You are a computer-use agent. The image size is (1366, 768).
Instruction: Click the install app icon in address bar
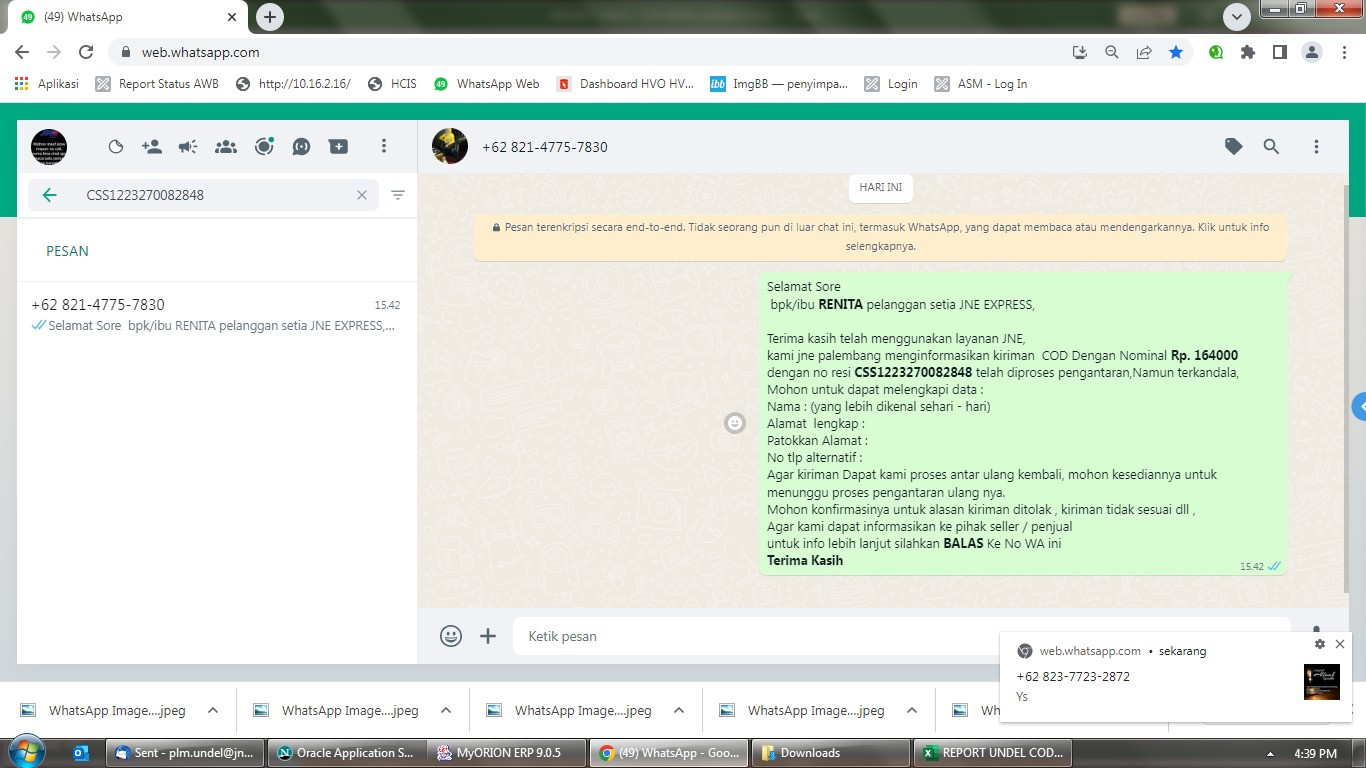pyautogui.click(x=1079, y=52)
